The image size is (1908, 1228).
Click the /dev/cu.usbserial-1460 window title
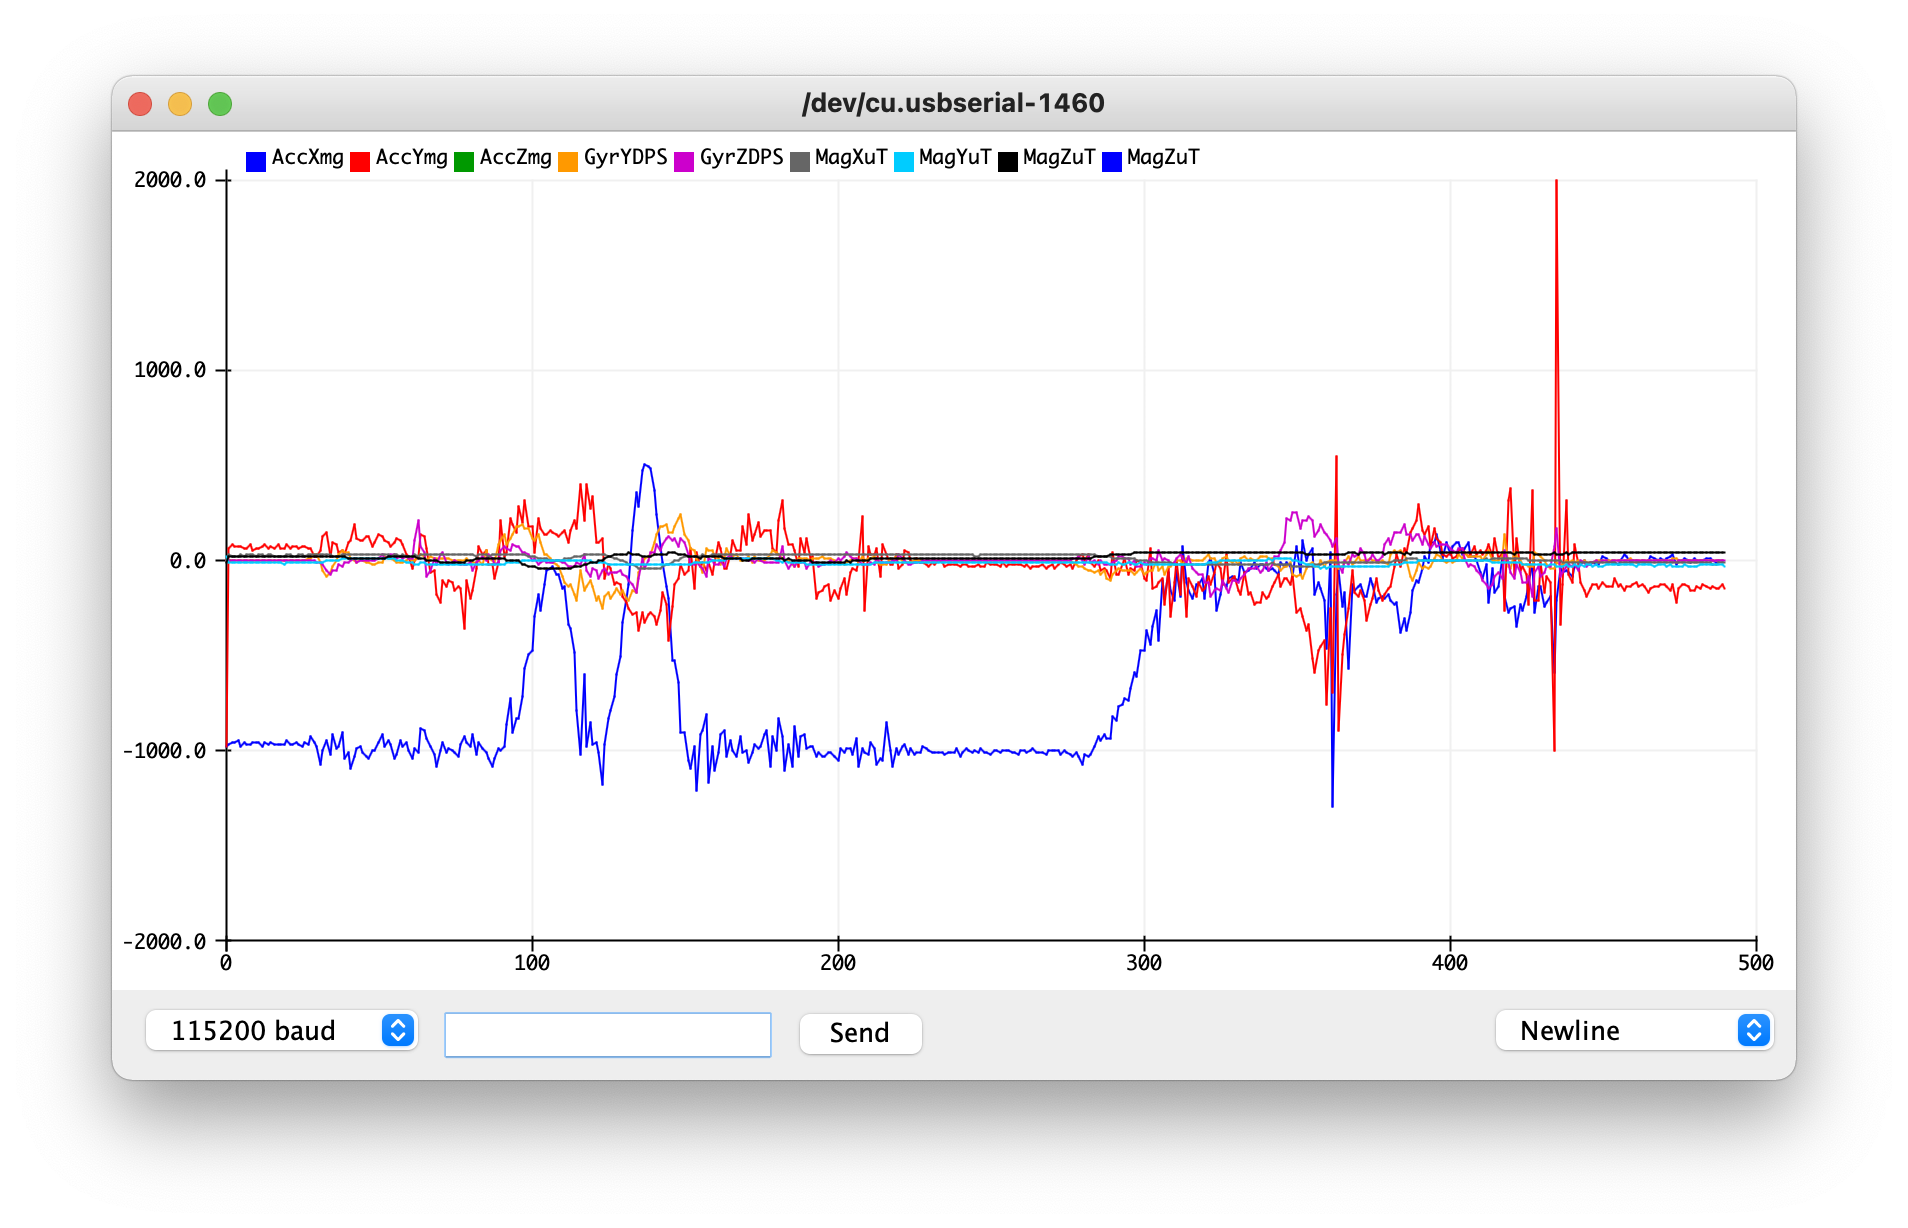coord(953,103)
